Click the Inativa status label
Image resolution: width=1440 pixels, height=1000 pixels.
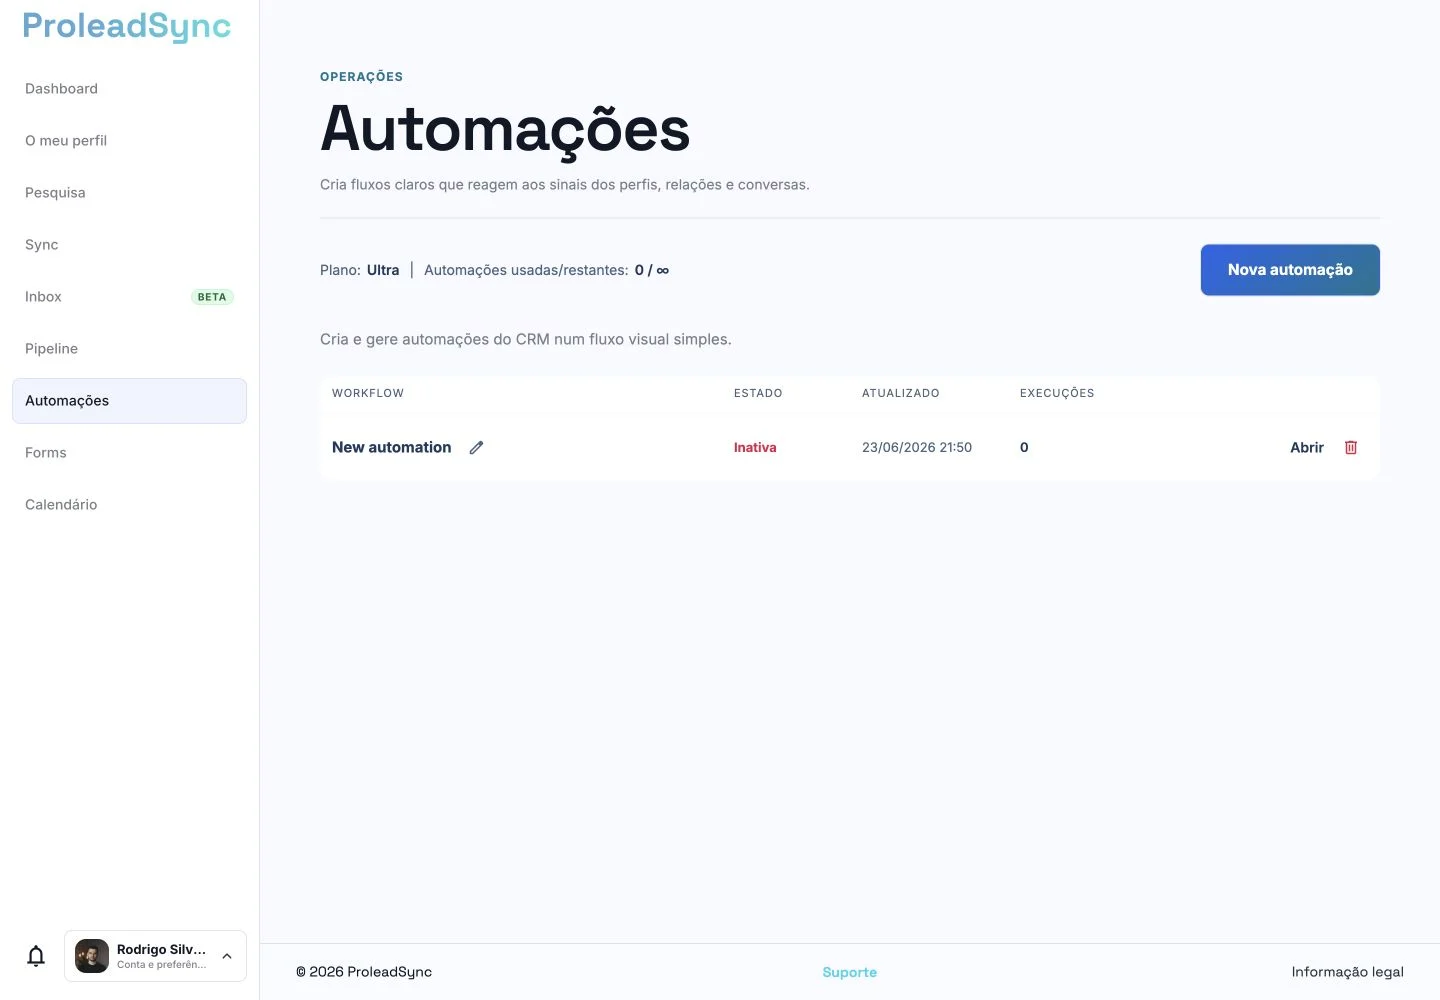coord(755,447)
